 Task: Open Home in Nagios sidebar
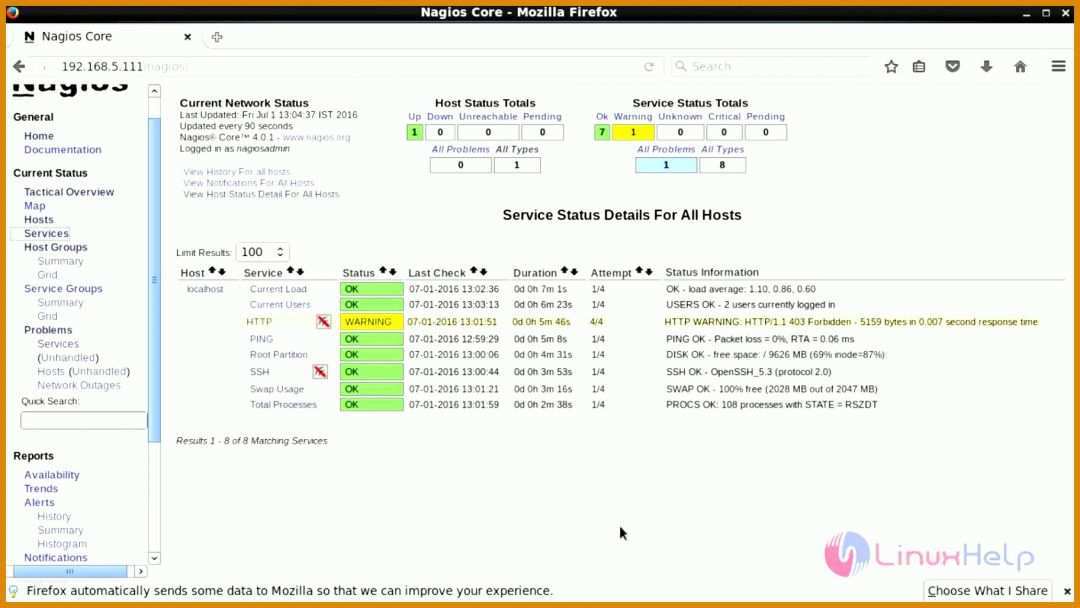click(39, 136)
